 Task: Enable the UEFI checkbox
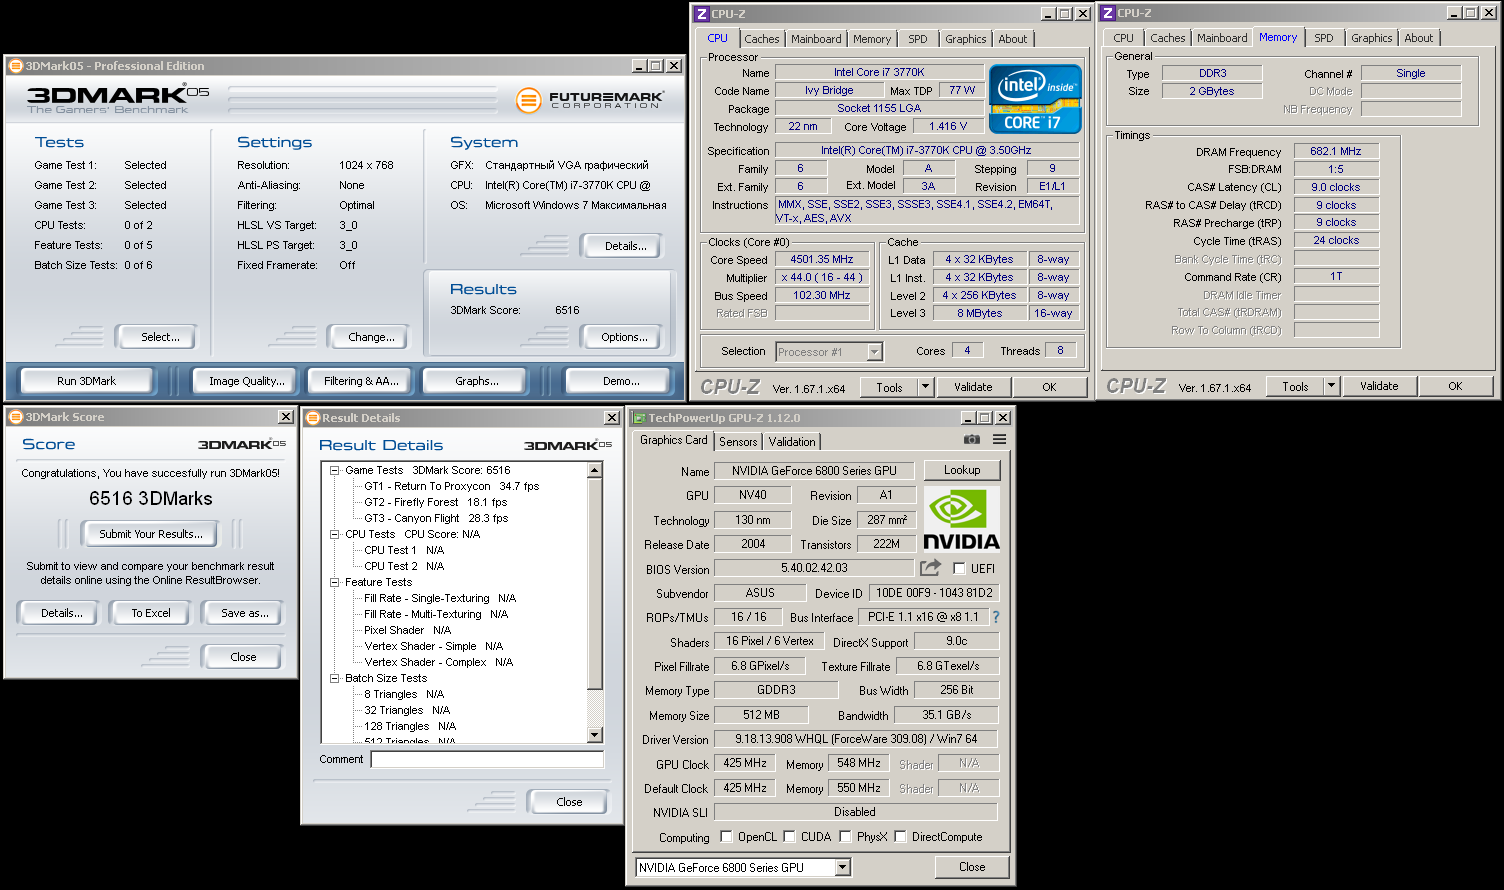tap(959, 569)
